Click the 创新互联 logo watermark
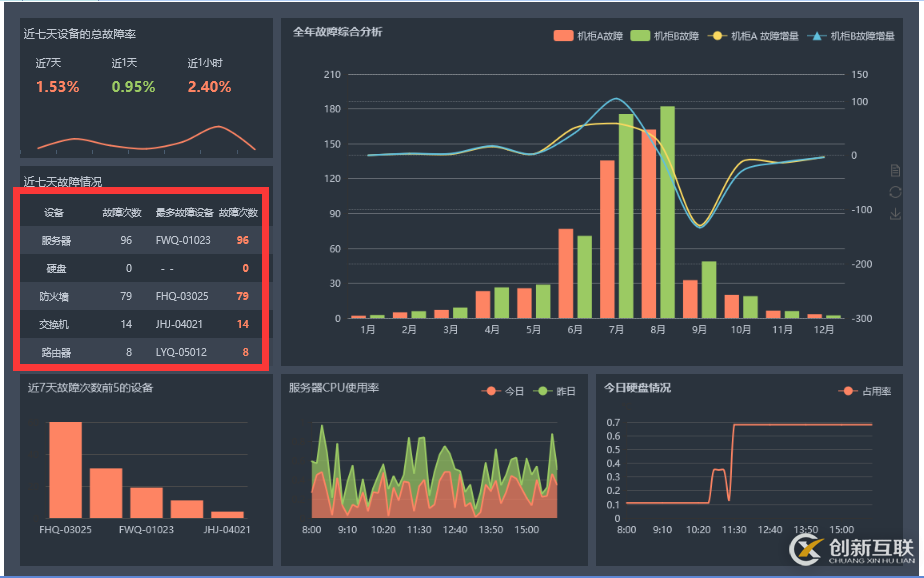The height and width of the screenshot is (578, 924). point(852,549)
